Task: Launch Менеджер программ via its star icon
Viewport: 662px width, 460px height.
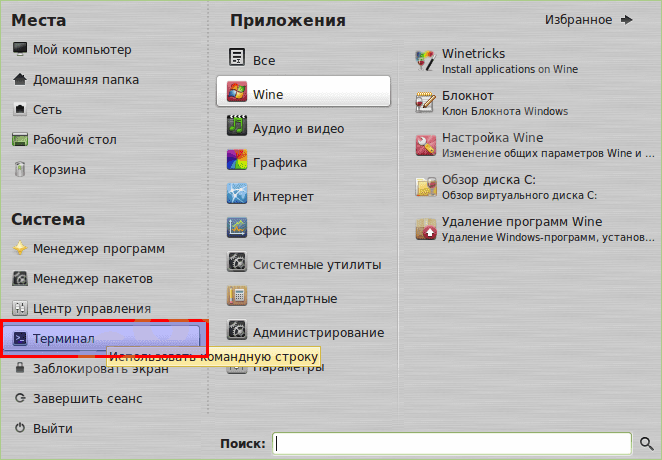Action: pos(19,248)
